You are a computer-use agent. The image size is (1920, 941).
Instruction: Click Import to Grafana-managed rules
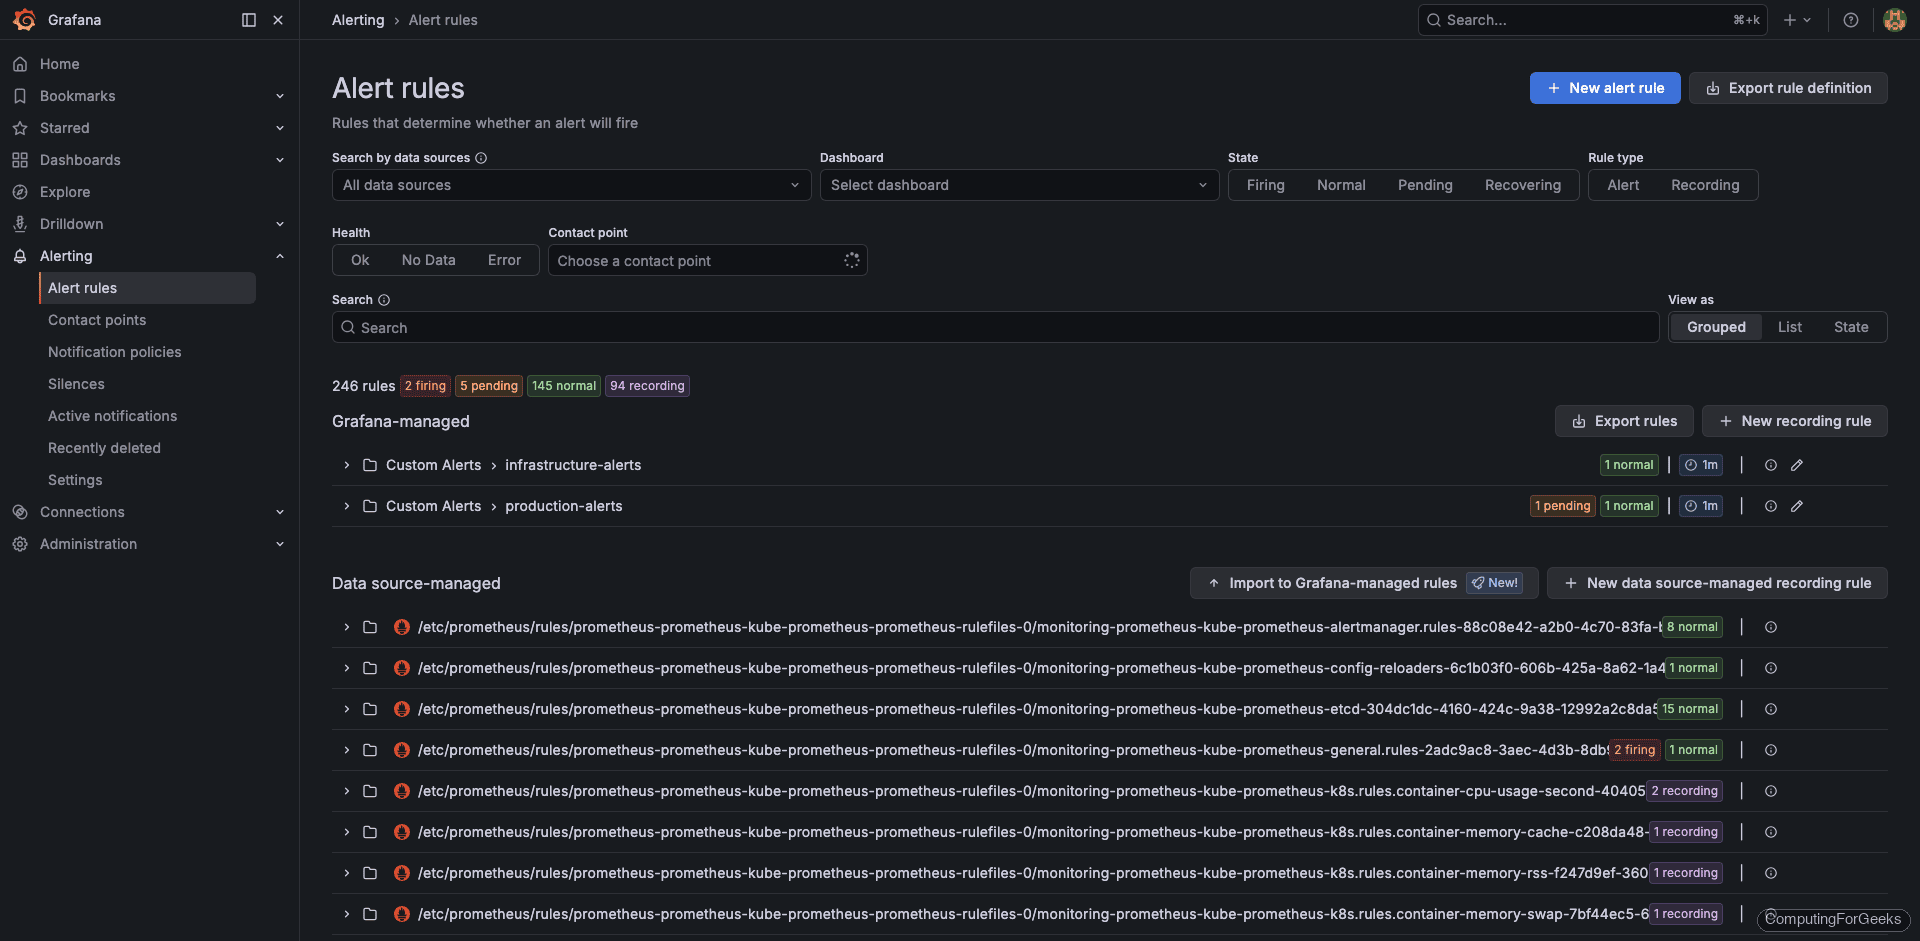pos(1342,583)
